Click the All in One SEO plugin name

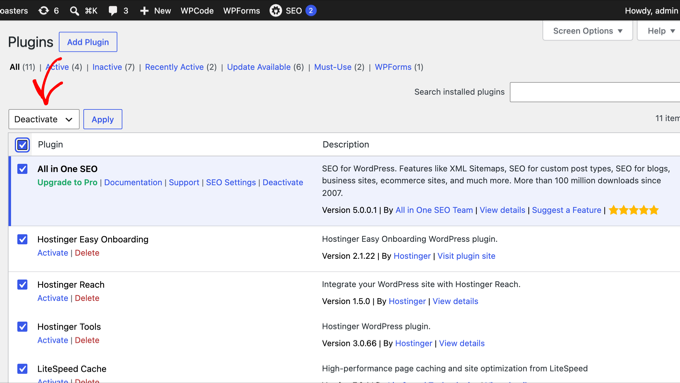tap(67, 169)
